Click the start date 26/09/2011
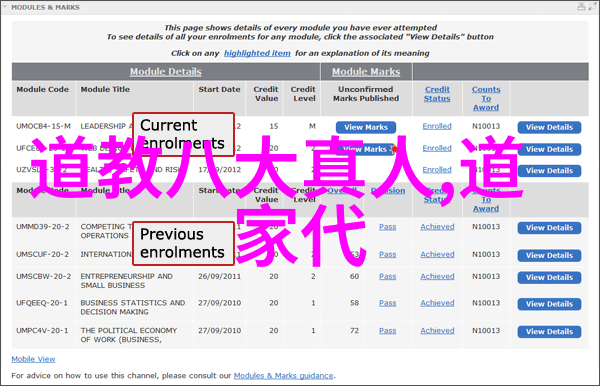The width and height of the screenshot is (600, 386). (x=220, y=276)
